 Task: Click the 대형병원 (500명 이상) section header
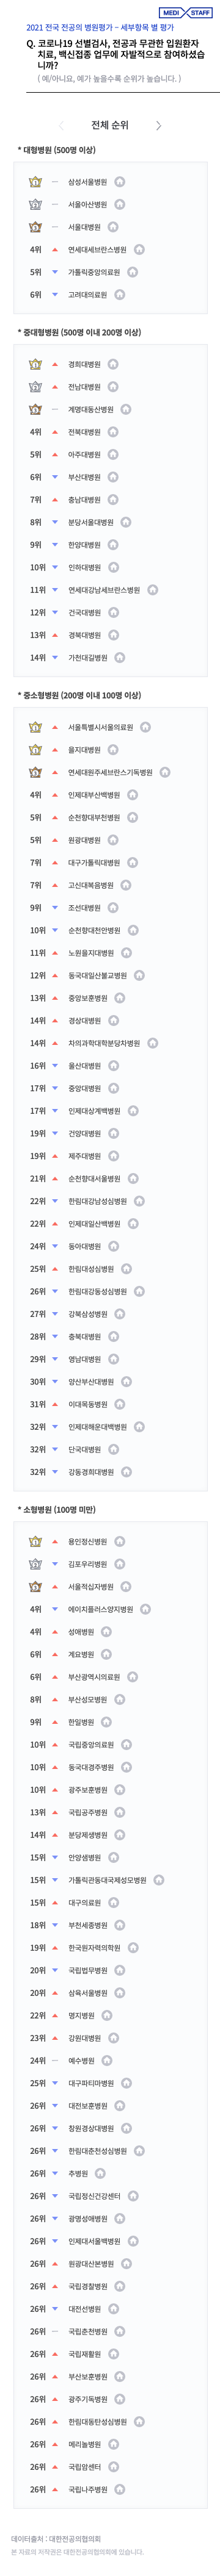click(x=56, y=150)
